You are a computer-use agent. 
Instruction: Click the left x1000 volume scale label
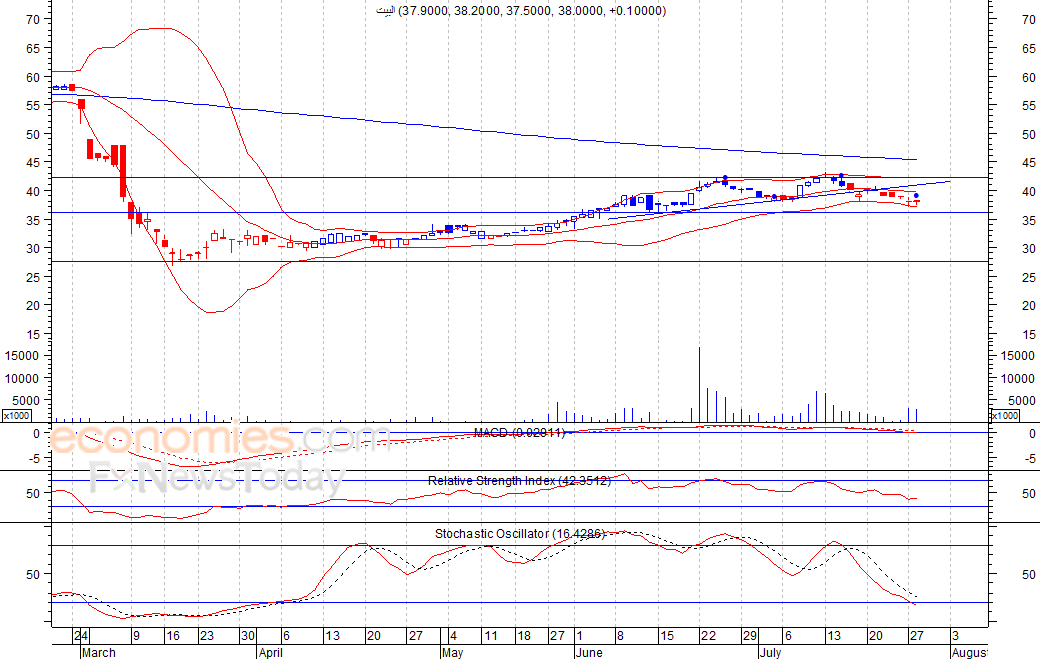click(x=16, y=415)
